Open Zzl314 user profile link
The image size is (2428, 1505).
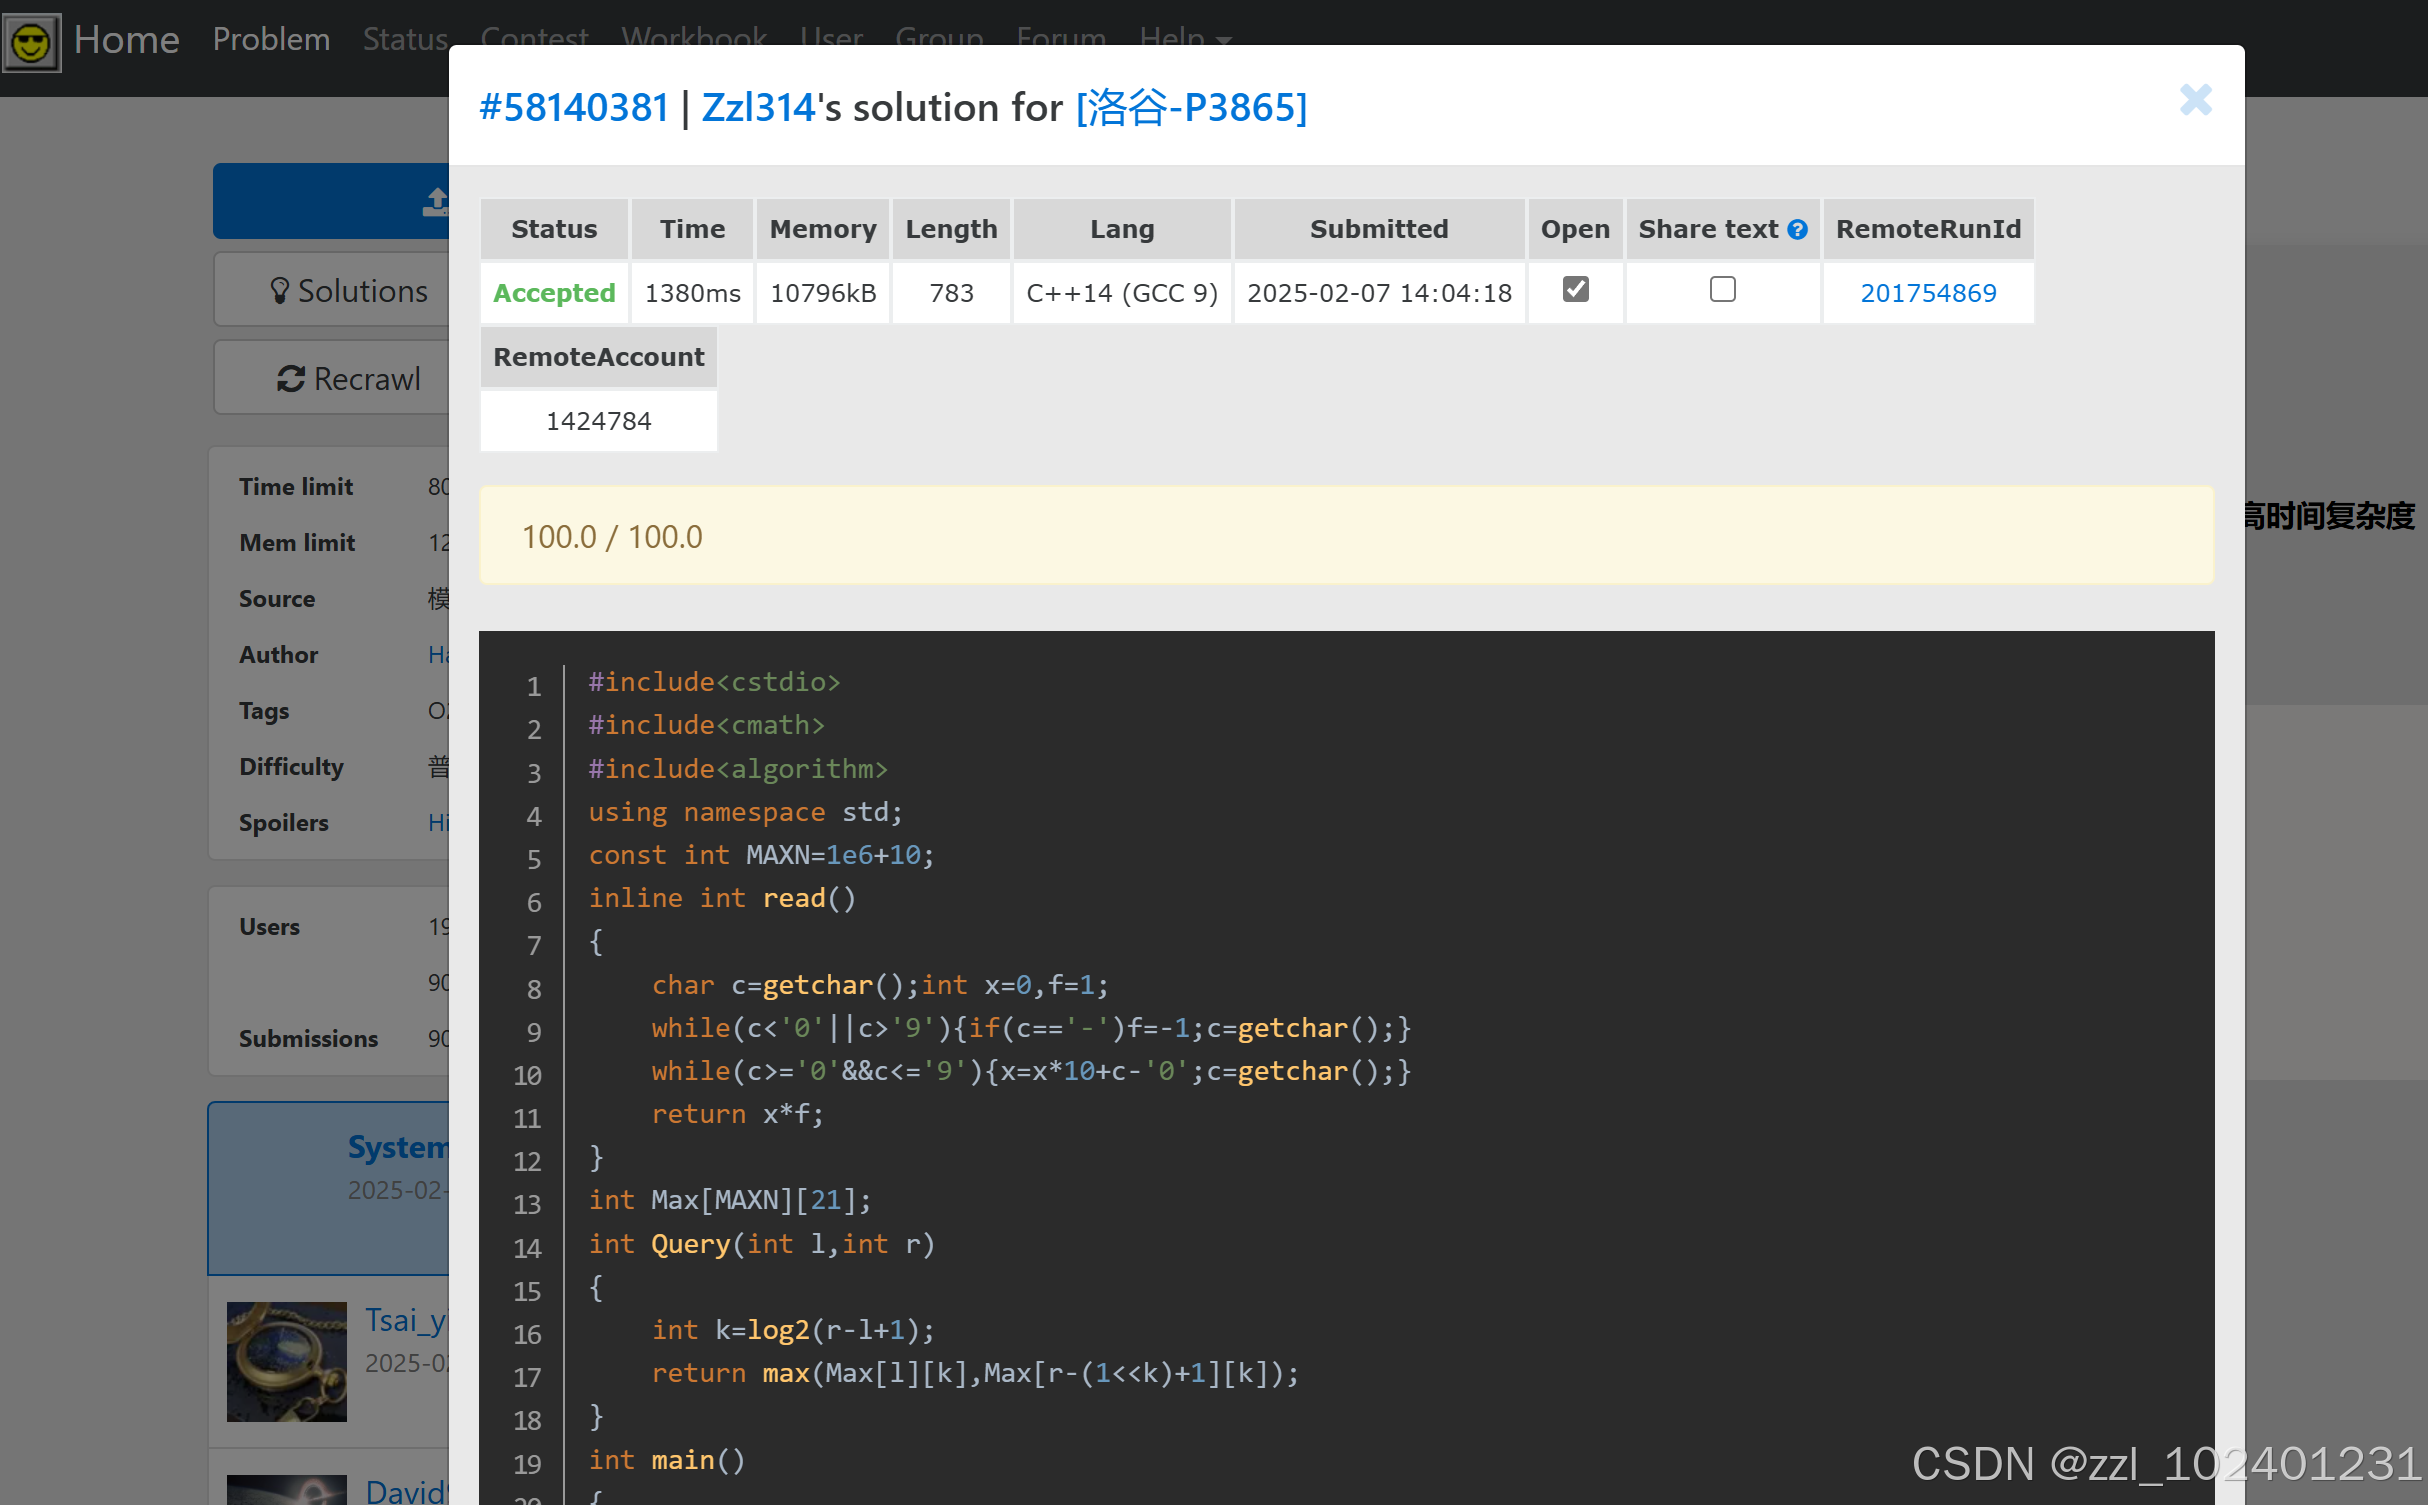click(x=758, y=107)
